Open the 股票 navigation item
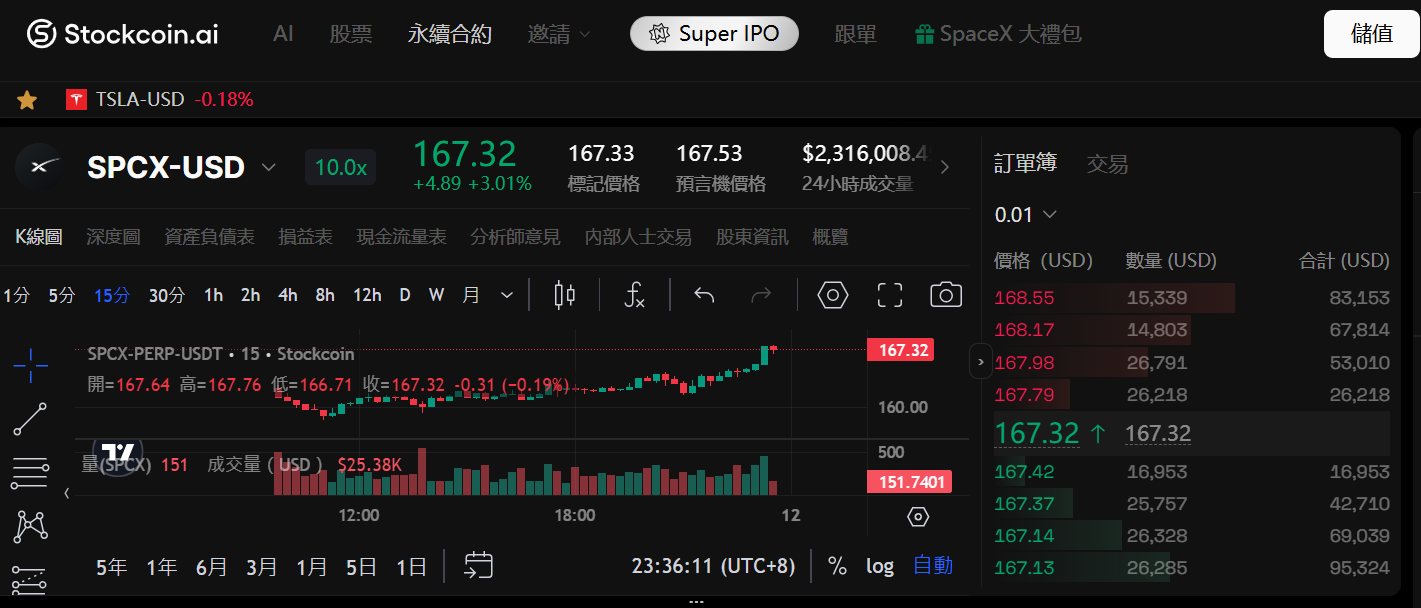This screenshot has height=608, width=1421. pos(351,34)
